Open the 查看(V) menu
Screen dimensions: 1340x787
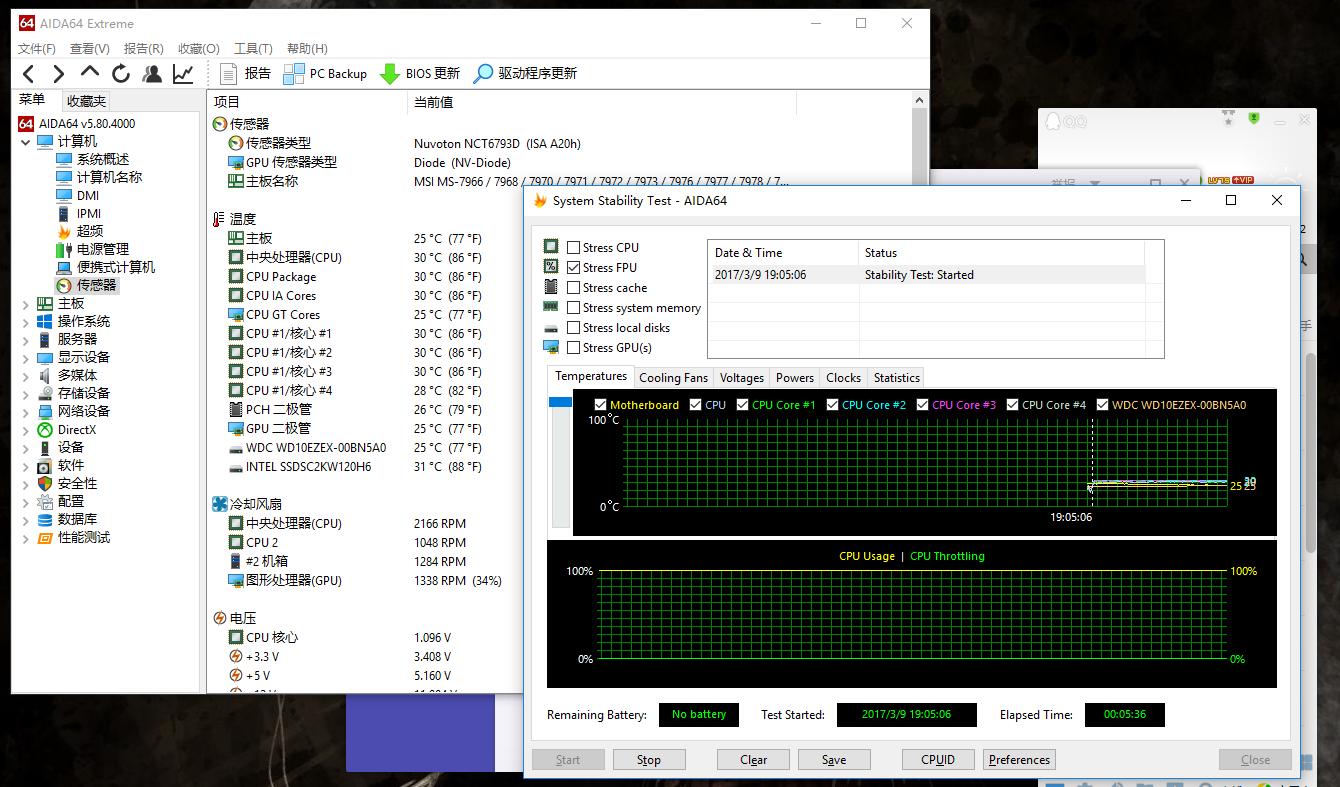[90, 48]
